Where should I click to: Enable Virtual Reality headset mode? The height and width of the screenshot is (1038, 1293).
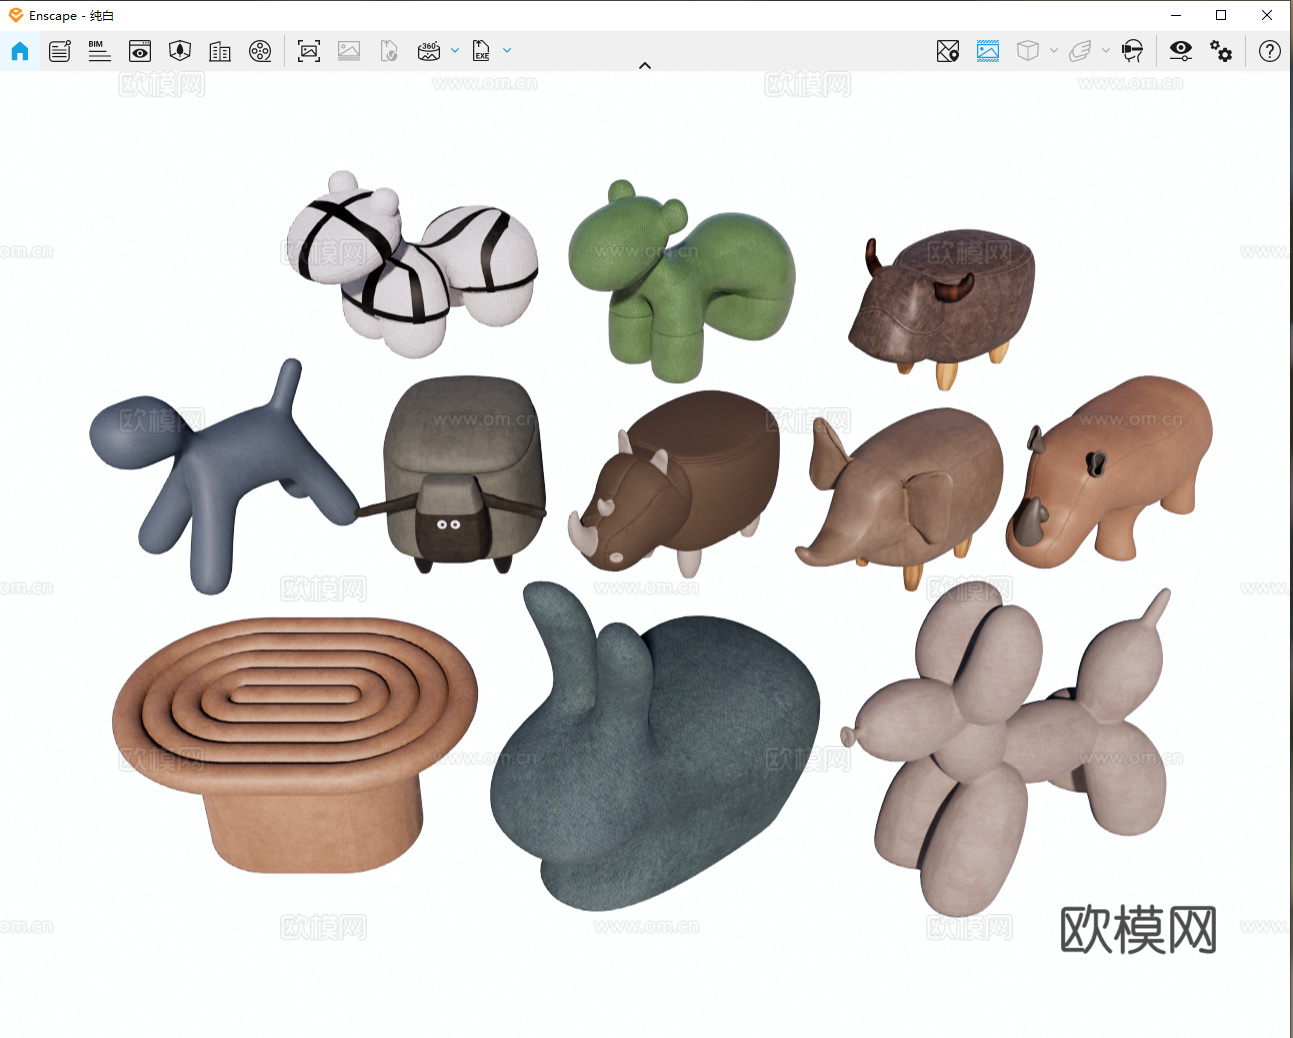1132,51
